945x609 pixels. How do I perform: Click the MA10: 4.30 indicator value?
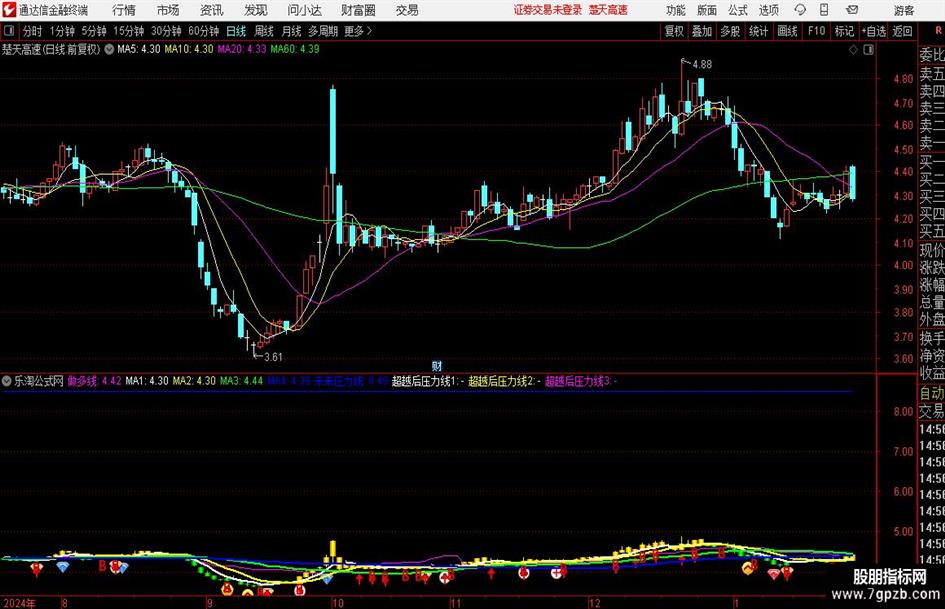click(x=189, y=49)
